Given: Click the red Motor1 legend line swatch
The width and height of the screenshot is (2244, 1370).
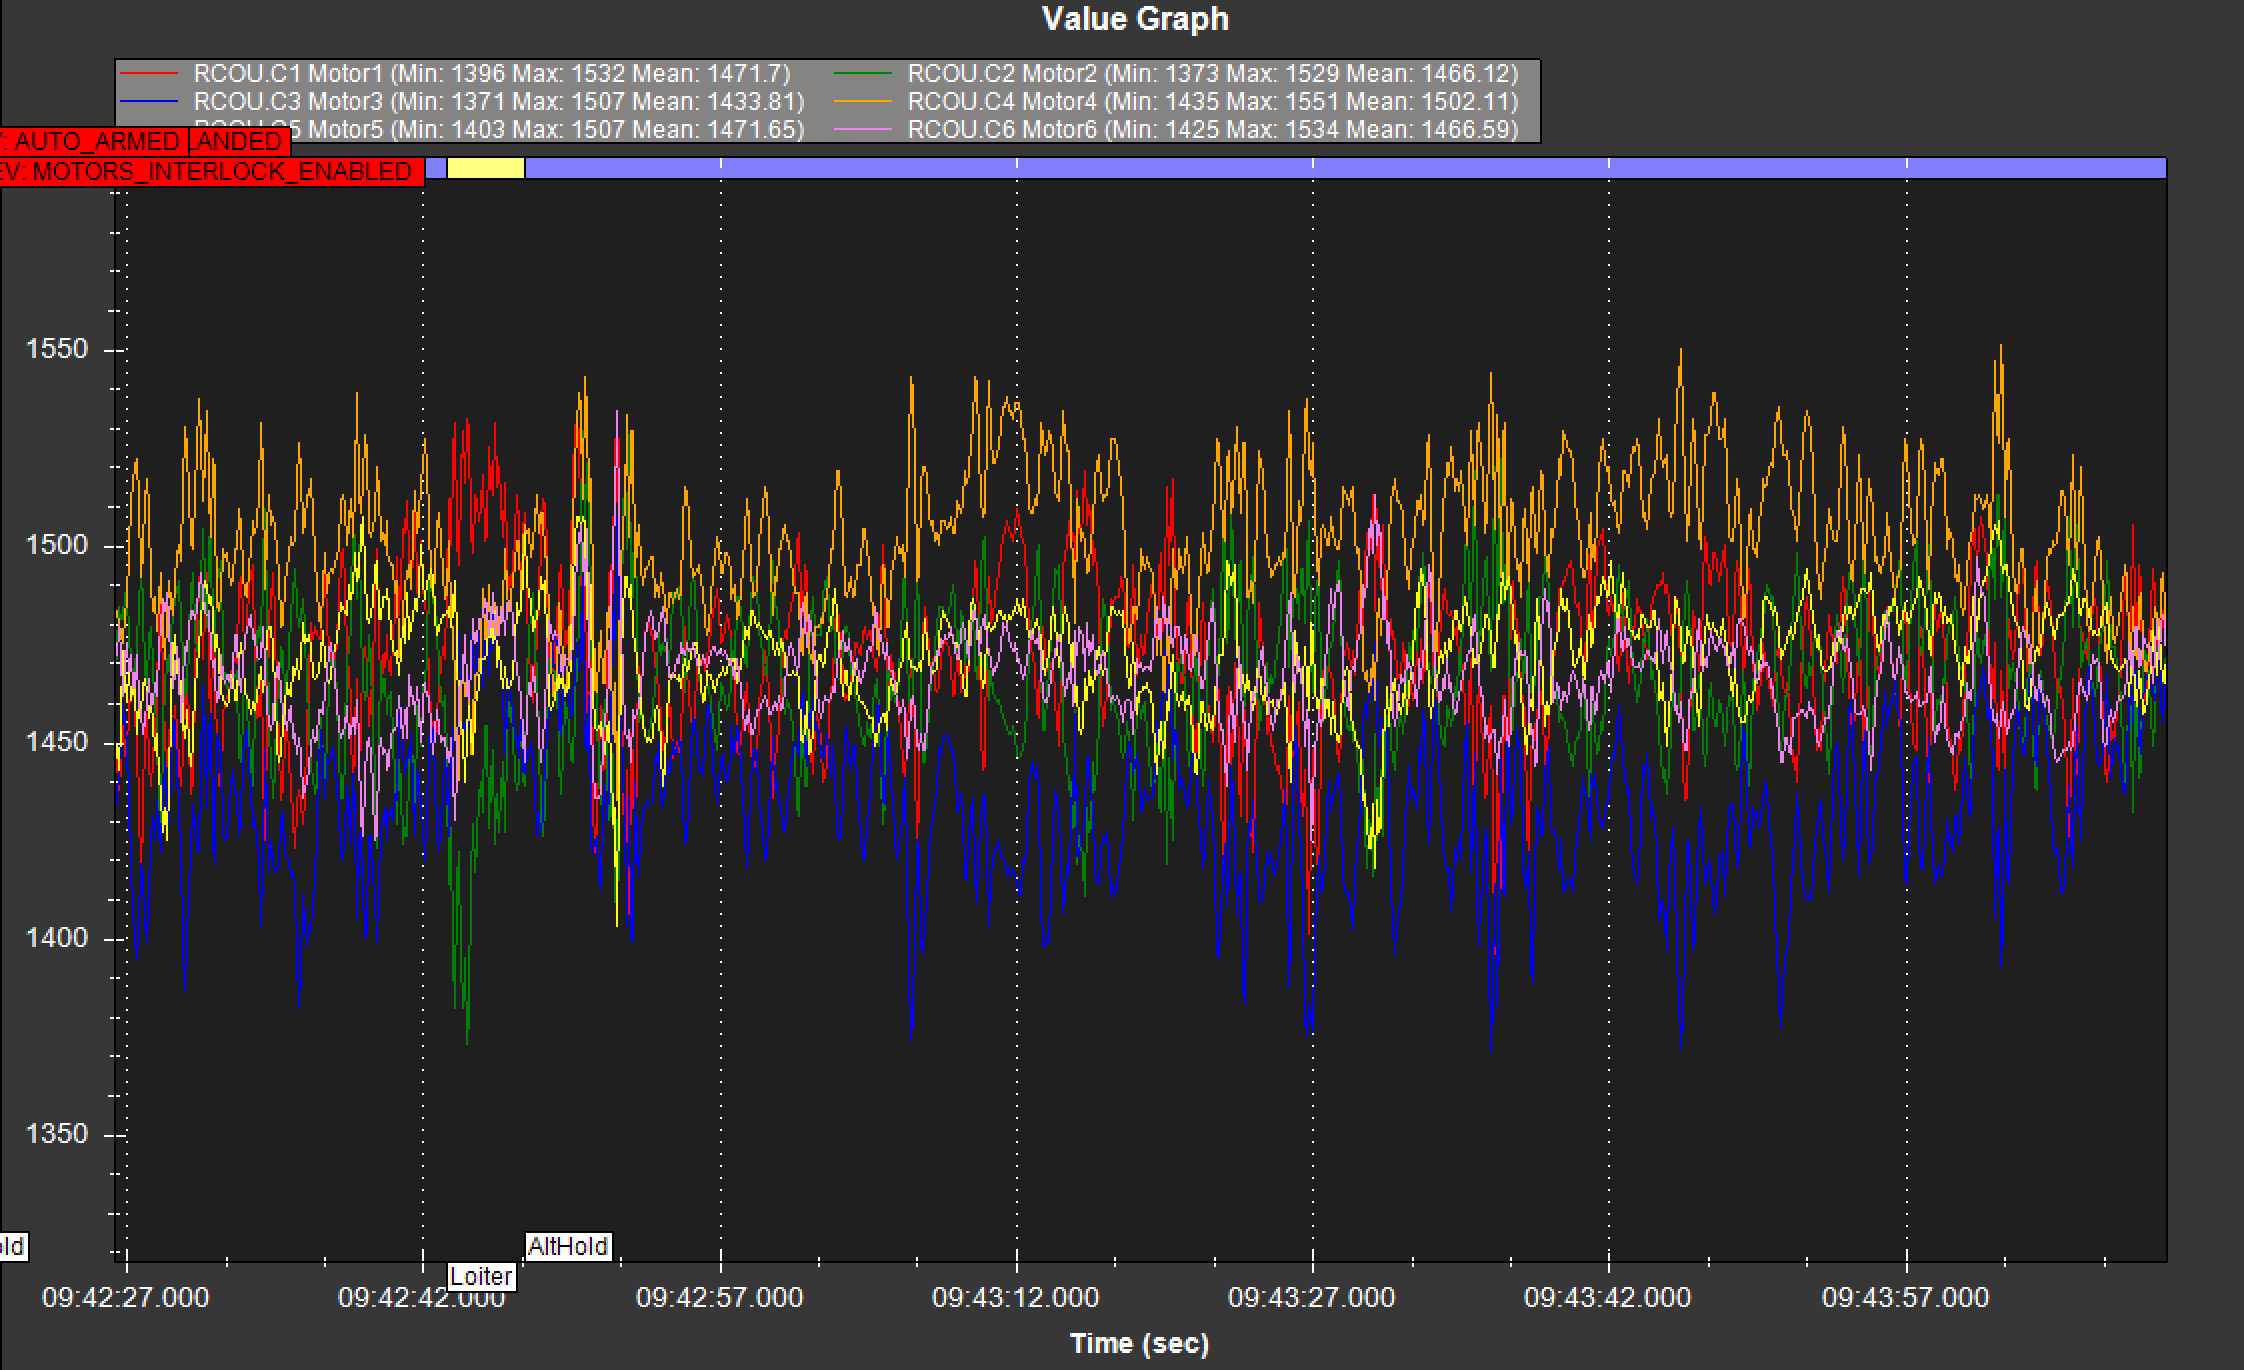Looking at the screenshot, I should pyautogui.click(x=149, y=74).
